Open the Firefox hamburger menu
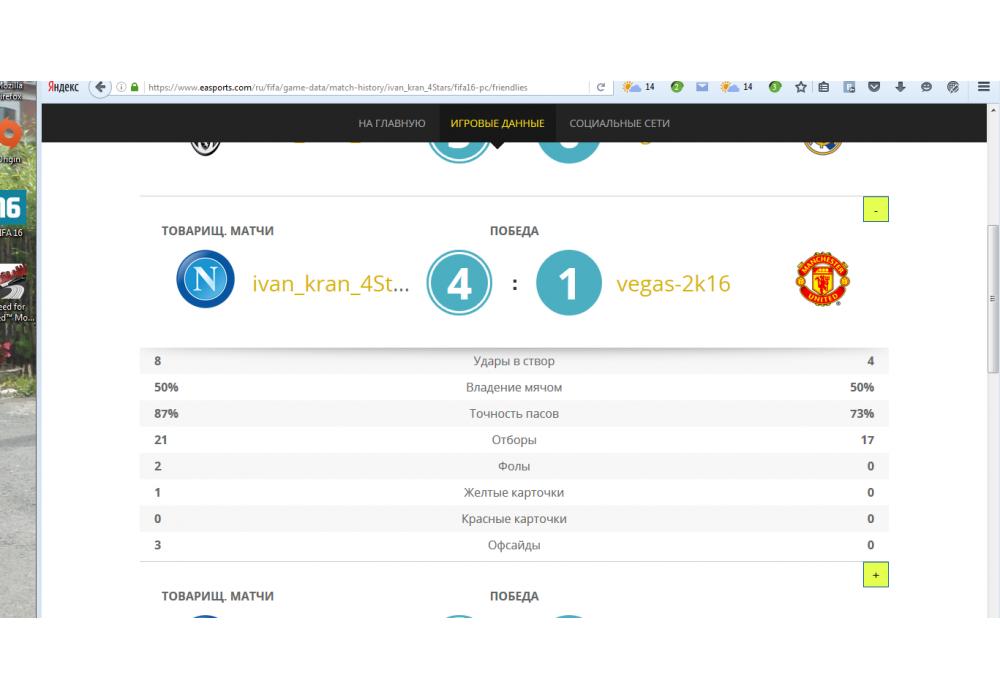The image size is (1000, 700). pyautogui.click(x=984, y=87)
